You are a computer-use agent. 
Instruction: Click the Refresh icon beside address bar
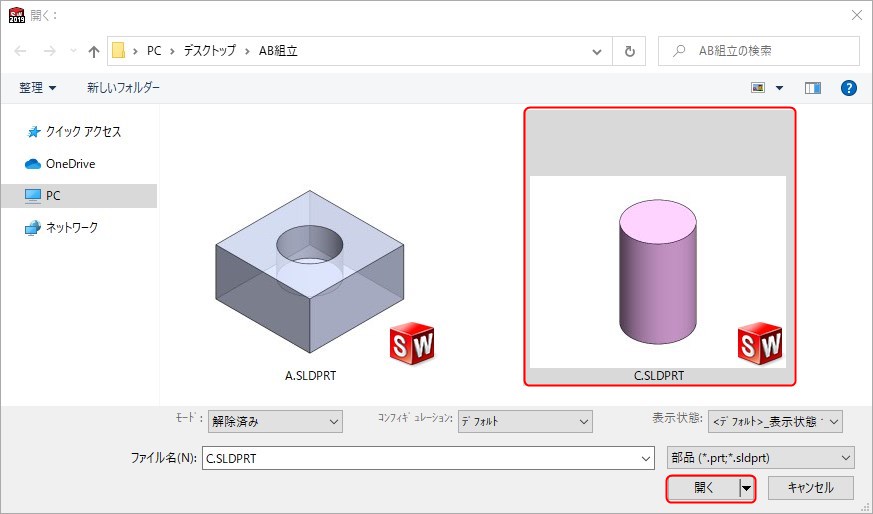[629, 51]
